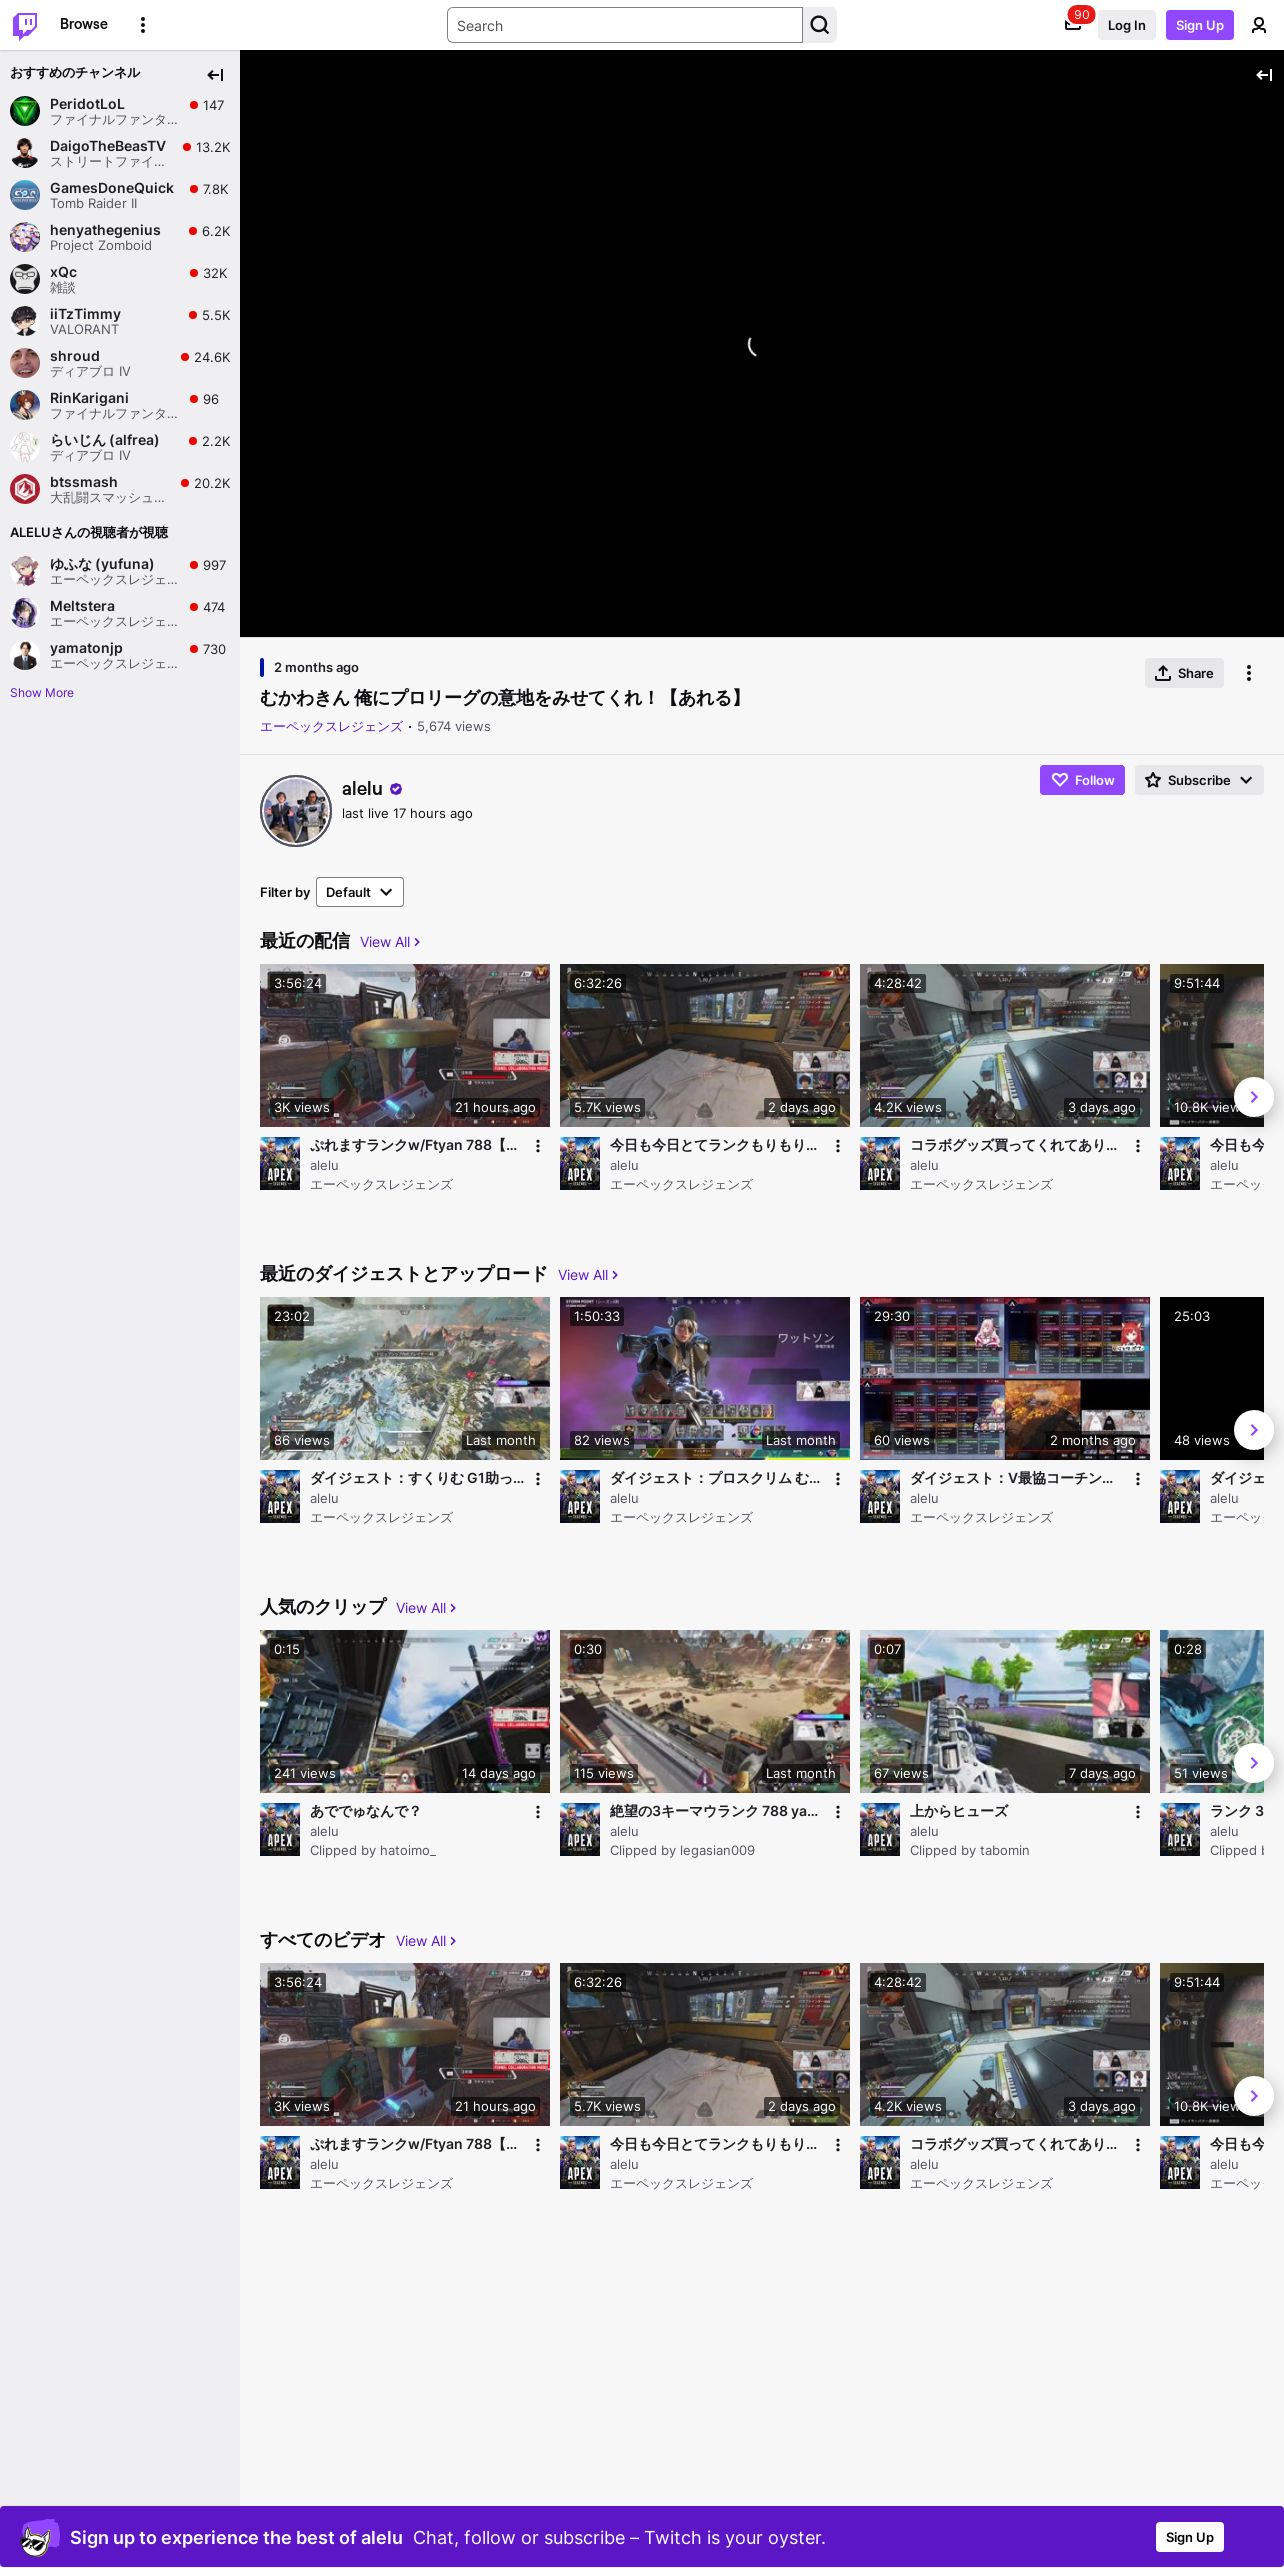
Task: Open shroud channel in sidebar
Action: (120, 363)
